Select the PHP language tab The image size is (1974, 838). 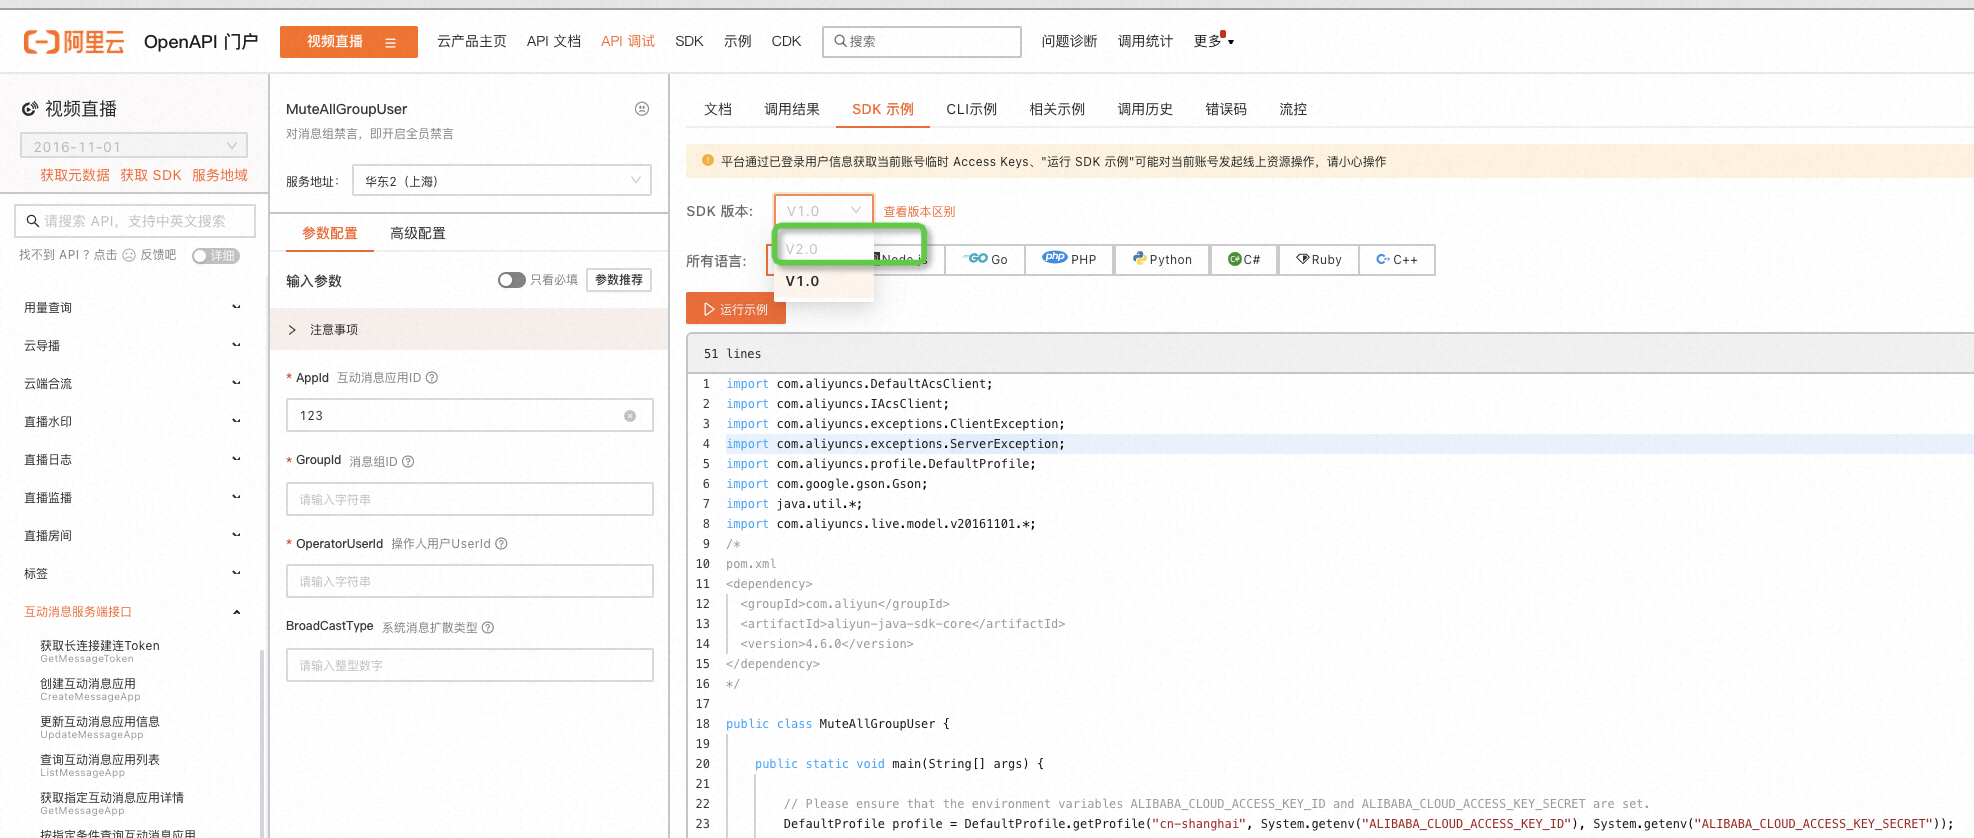pos(1070,260)
